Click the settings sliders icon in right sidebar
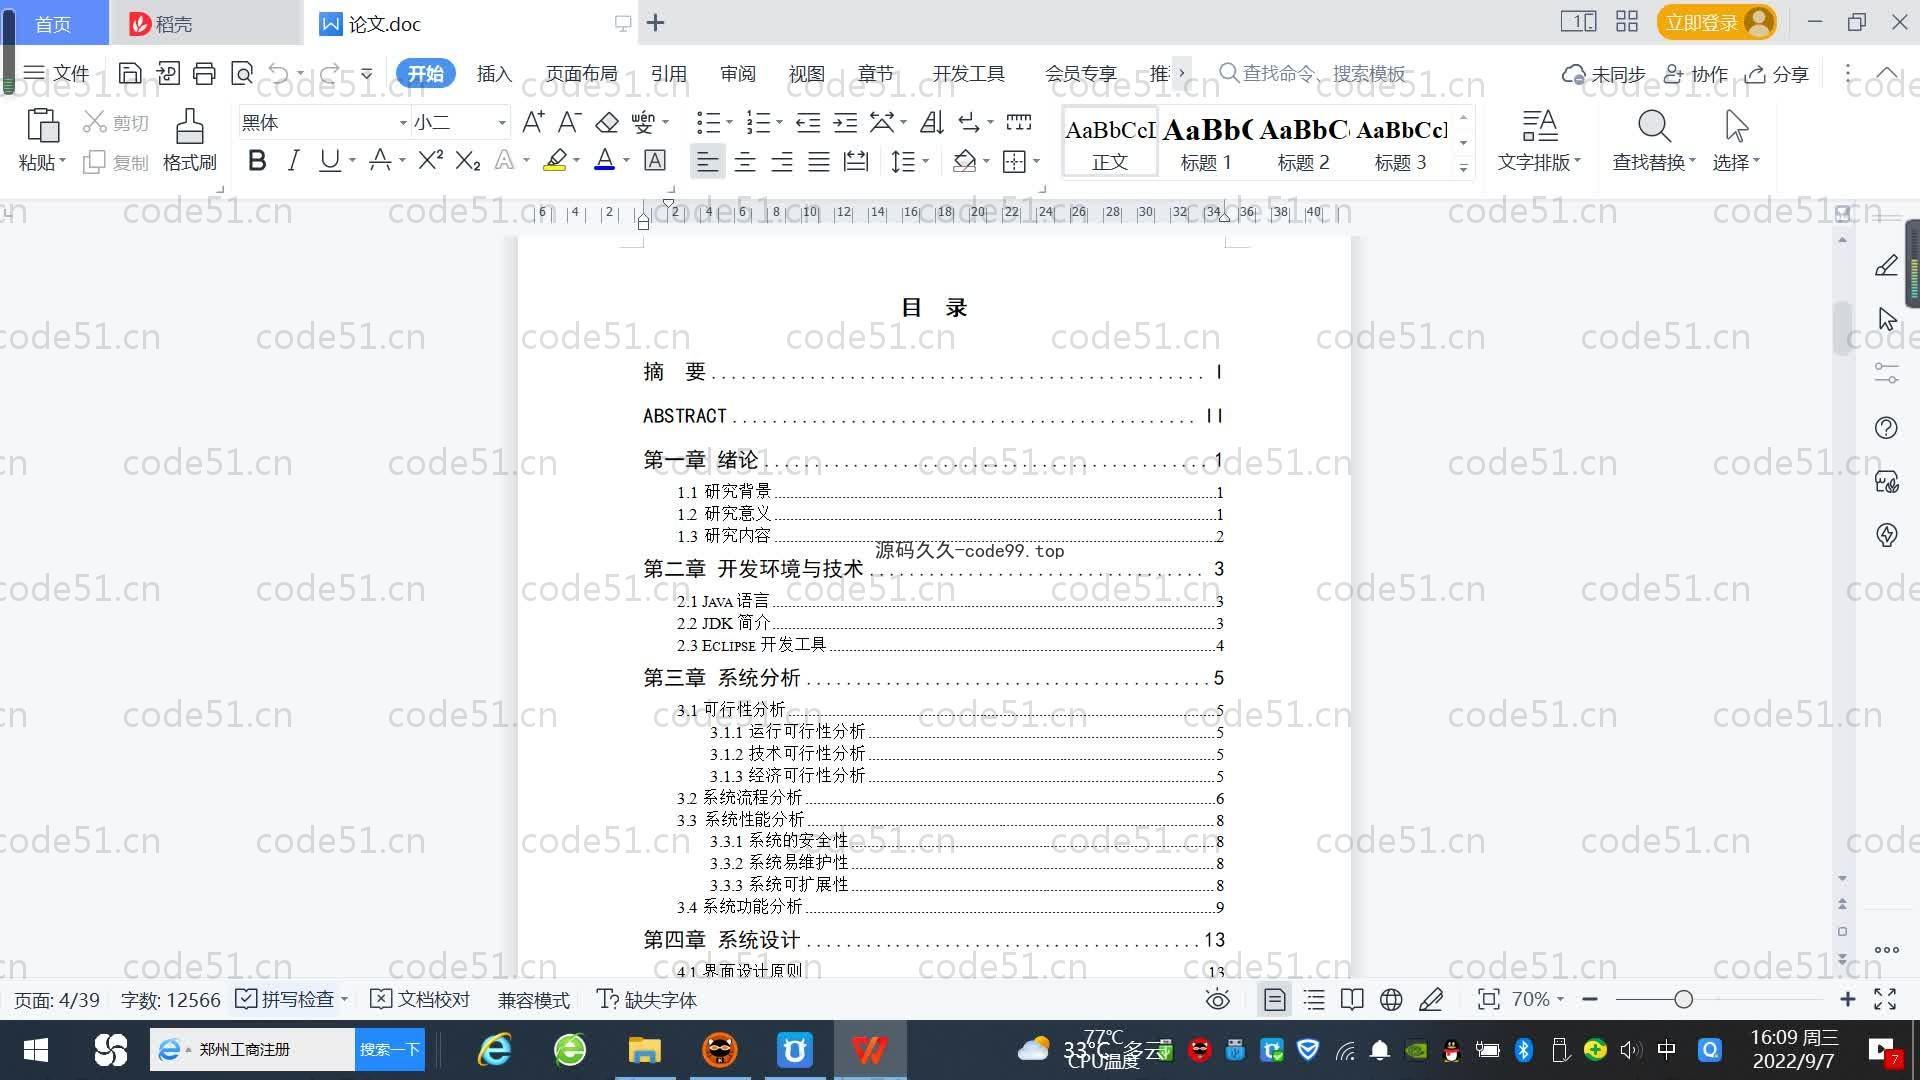 (x=1886, y=374)
